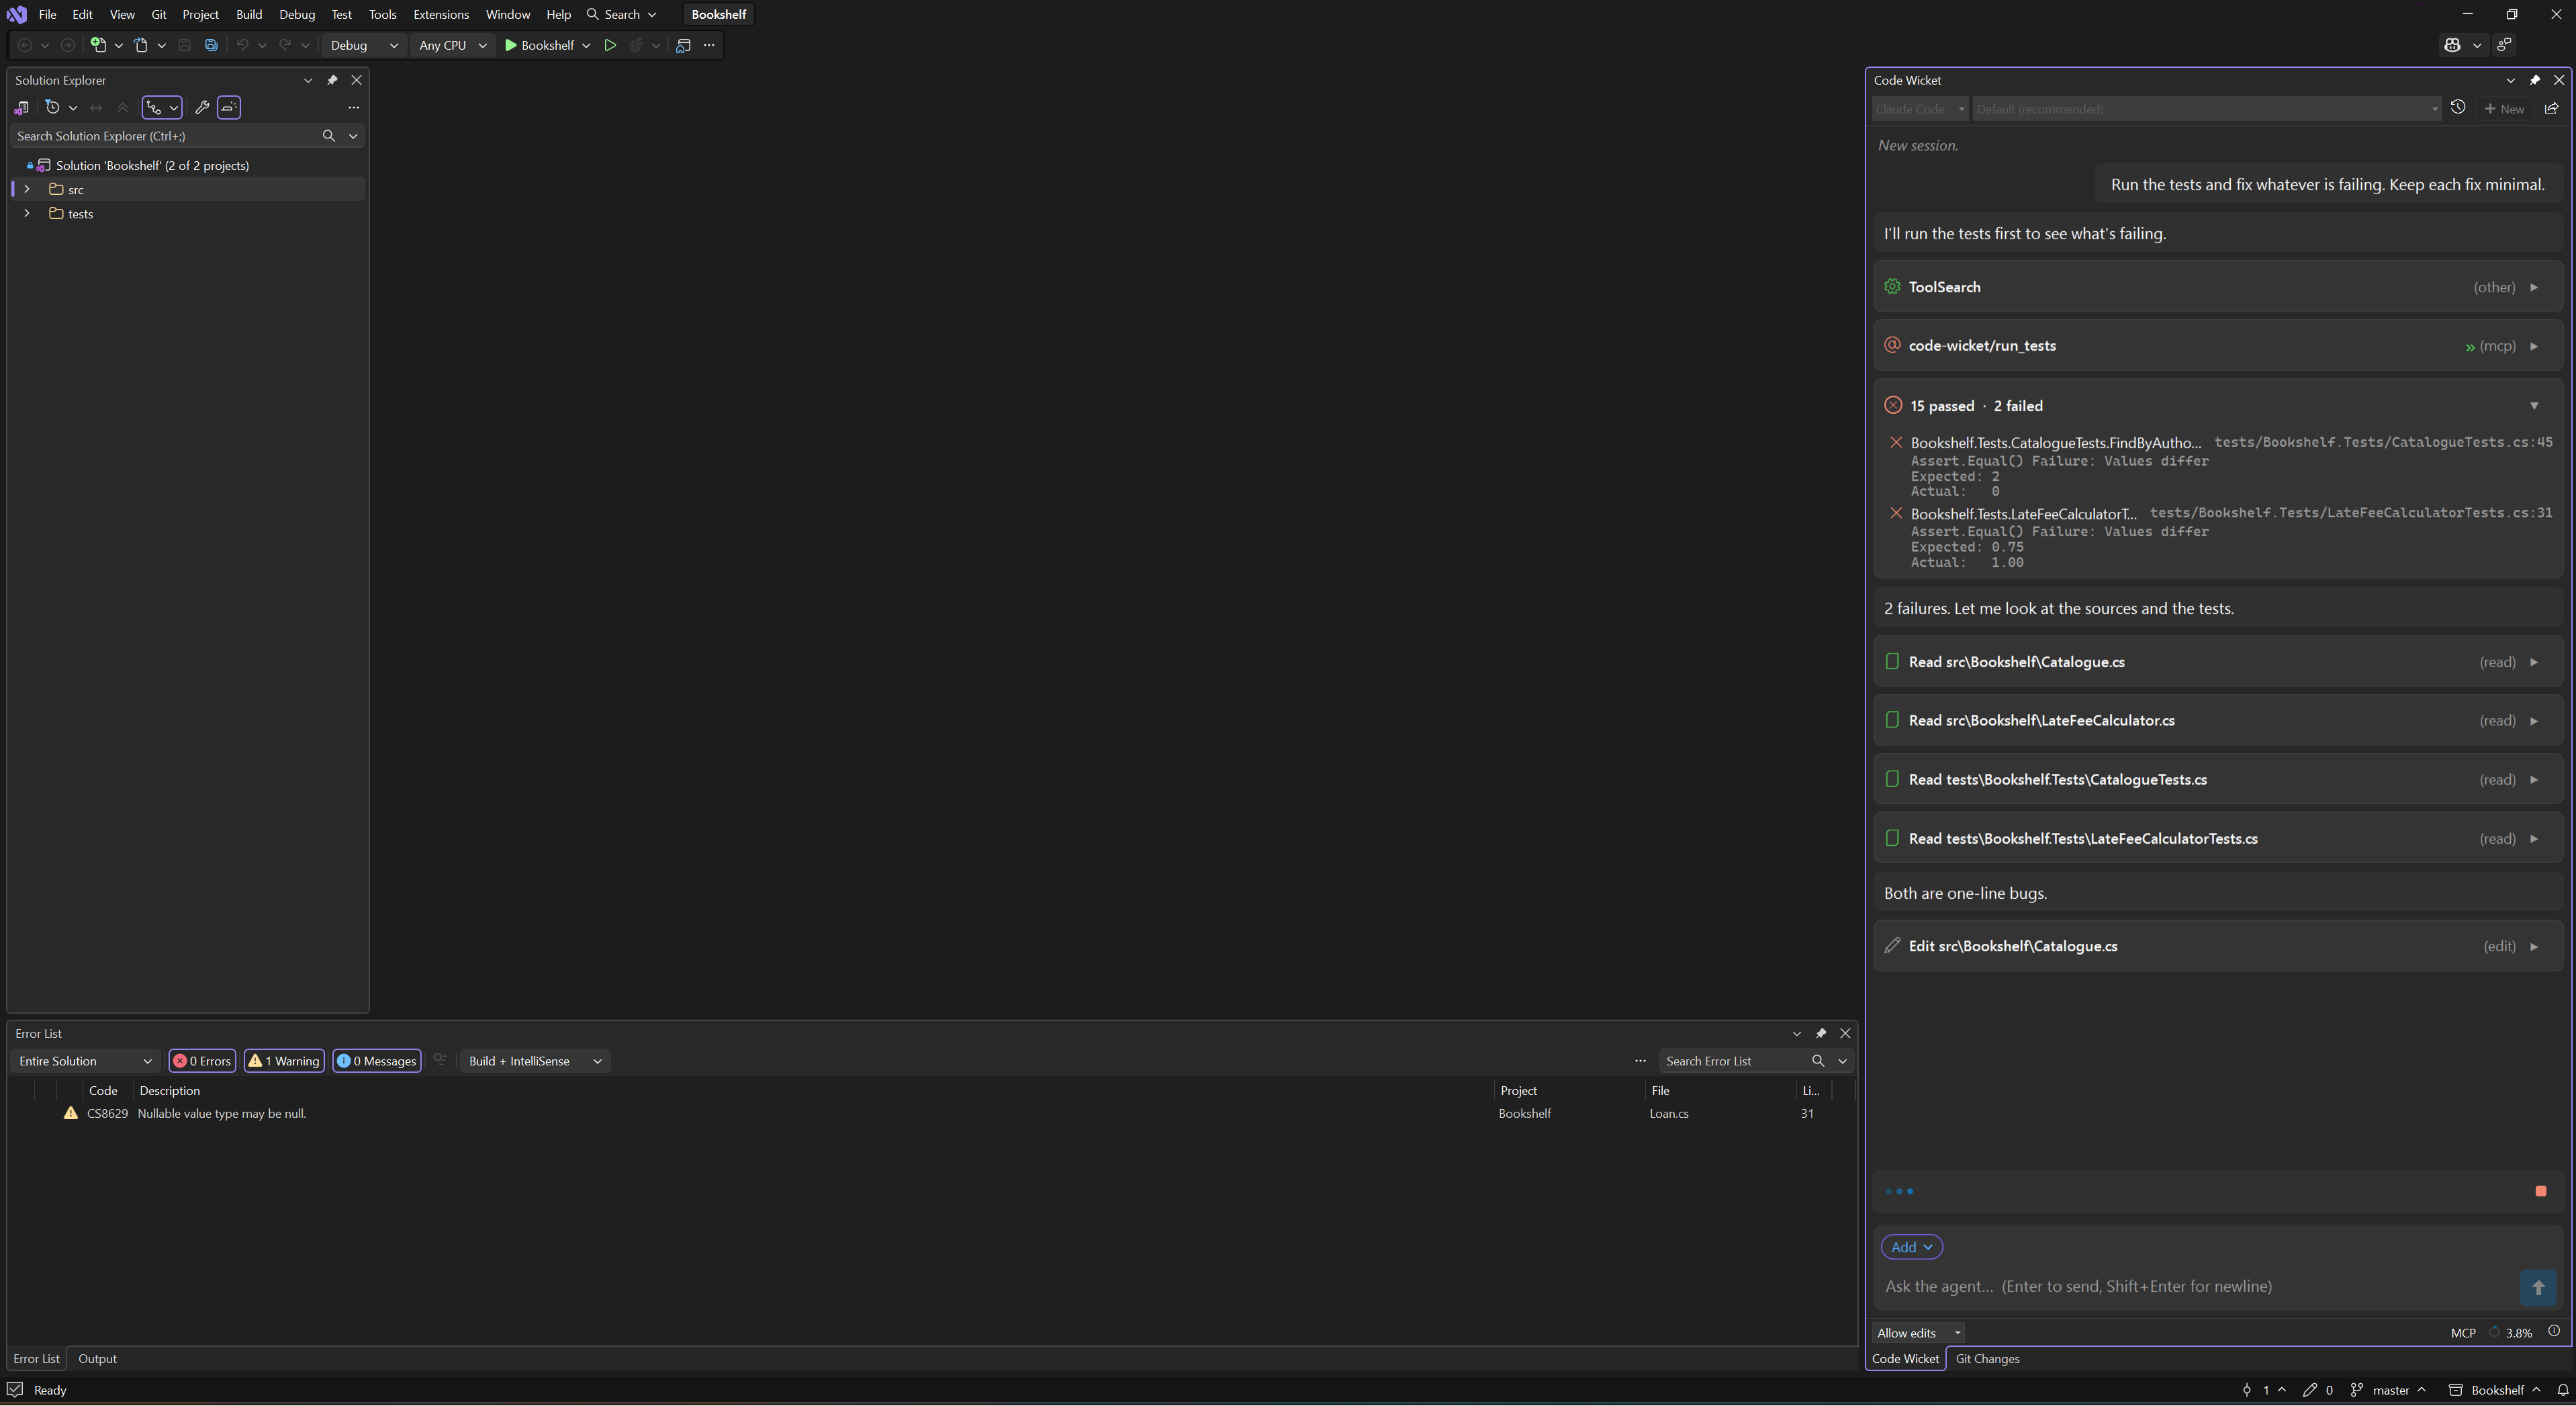
Task: Click the MCP label in Code Wicket footer
Action: tap(2463, 1333)
